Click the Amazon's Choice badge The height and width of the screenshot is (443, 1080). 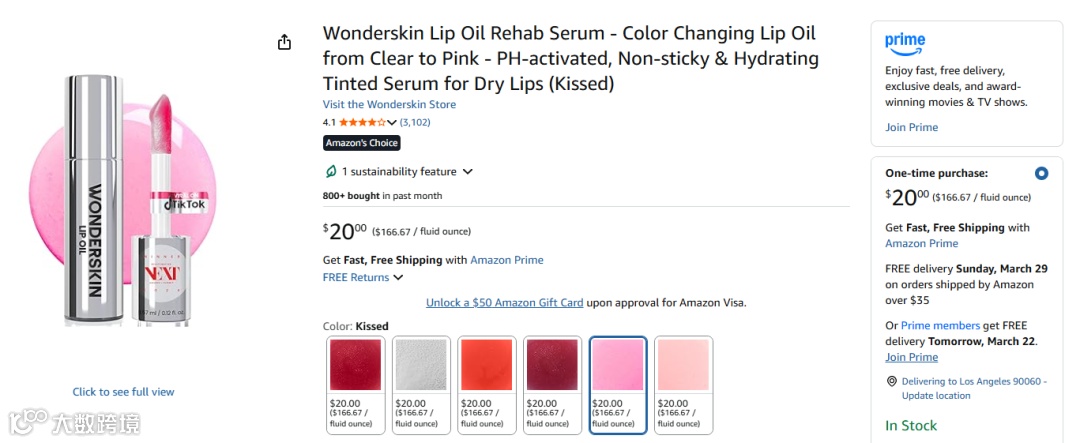[361, 143]
